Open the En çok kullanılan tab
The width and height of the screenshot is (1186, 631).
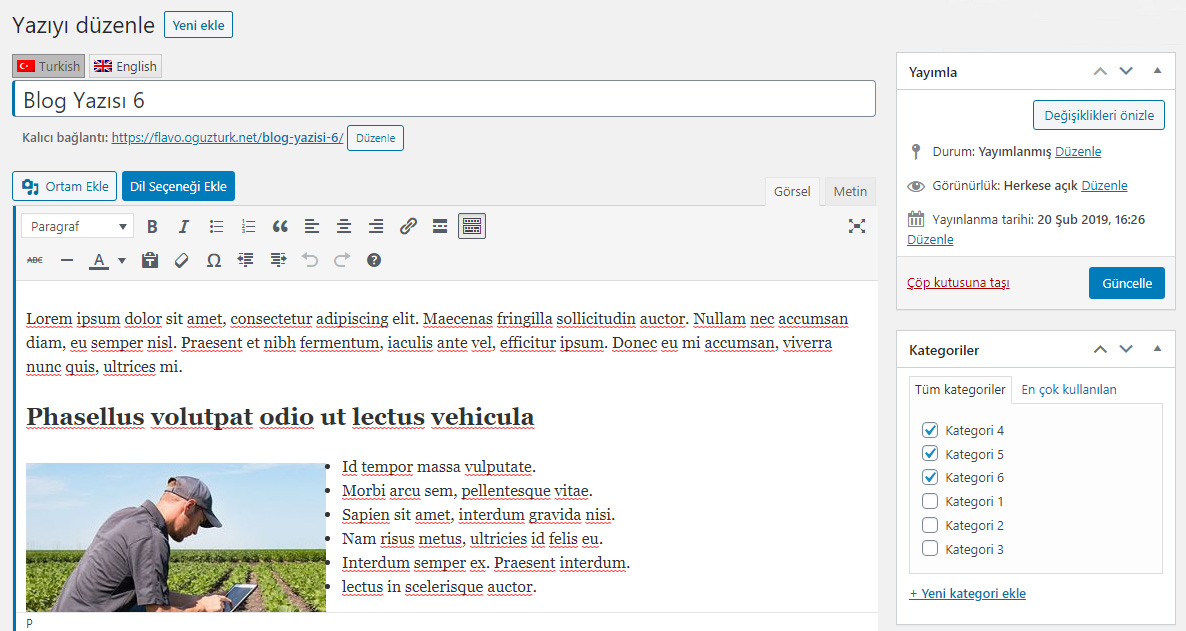(x=1069, y=390)
